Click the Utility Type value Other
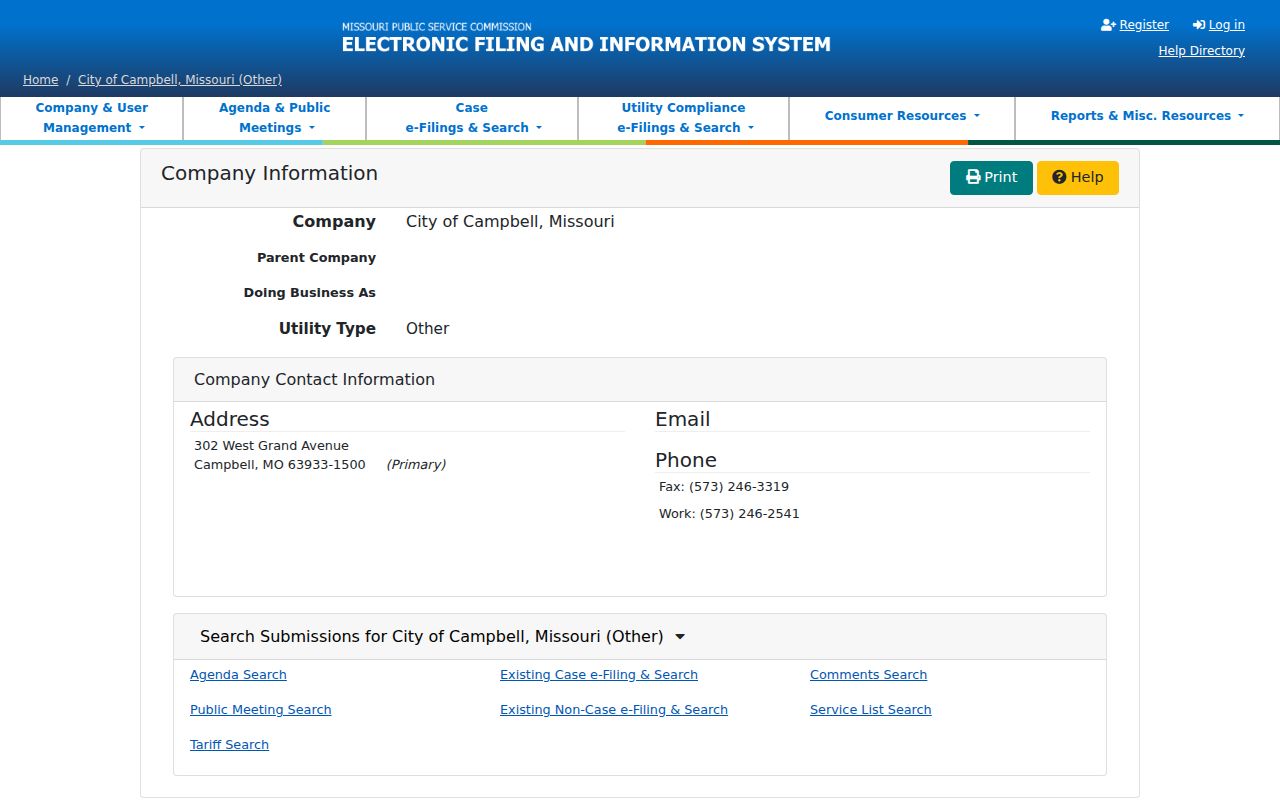Screen dimensions: 1280x800 click(427, 329)
